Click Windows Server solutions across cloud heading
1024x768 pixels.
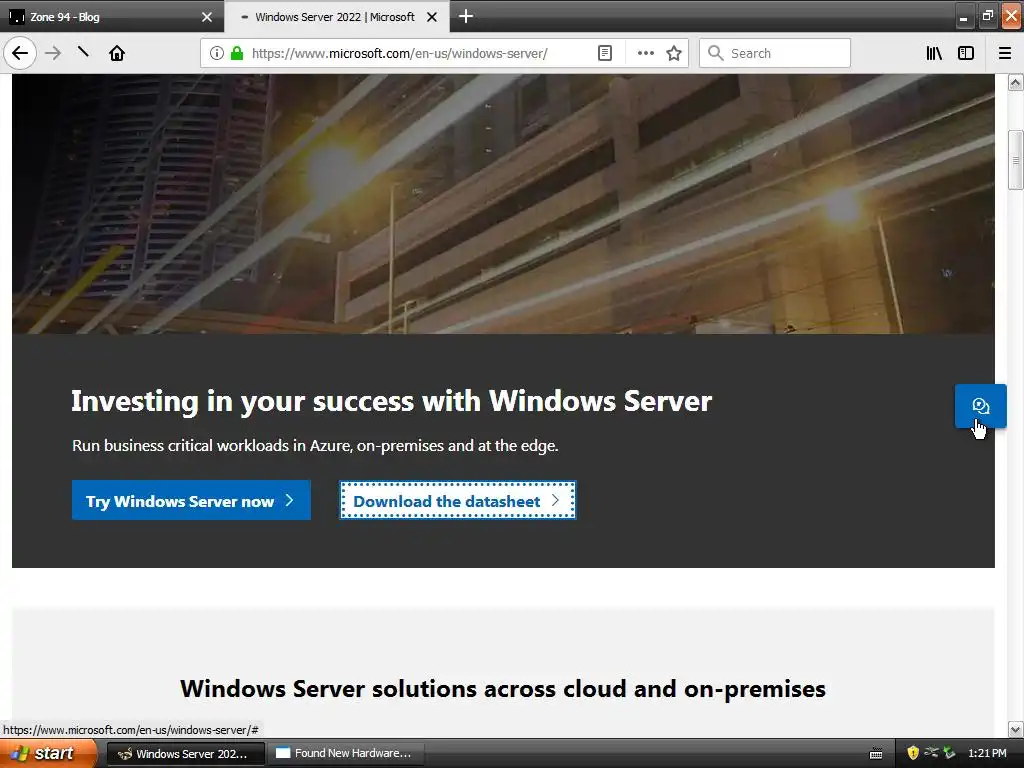tap(503, 689)
